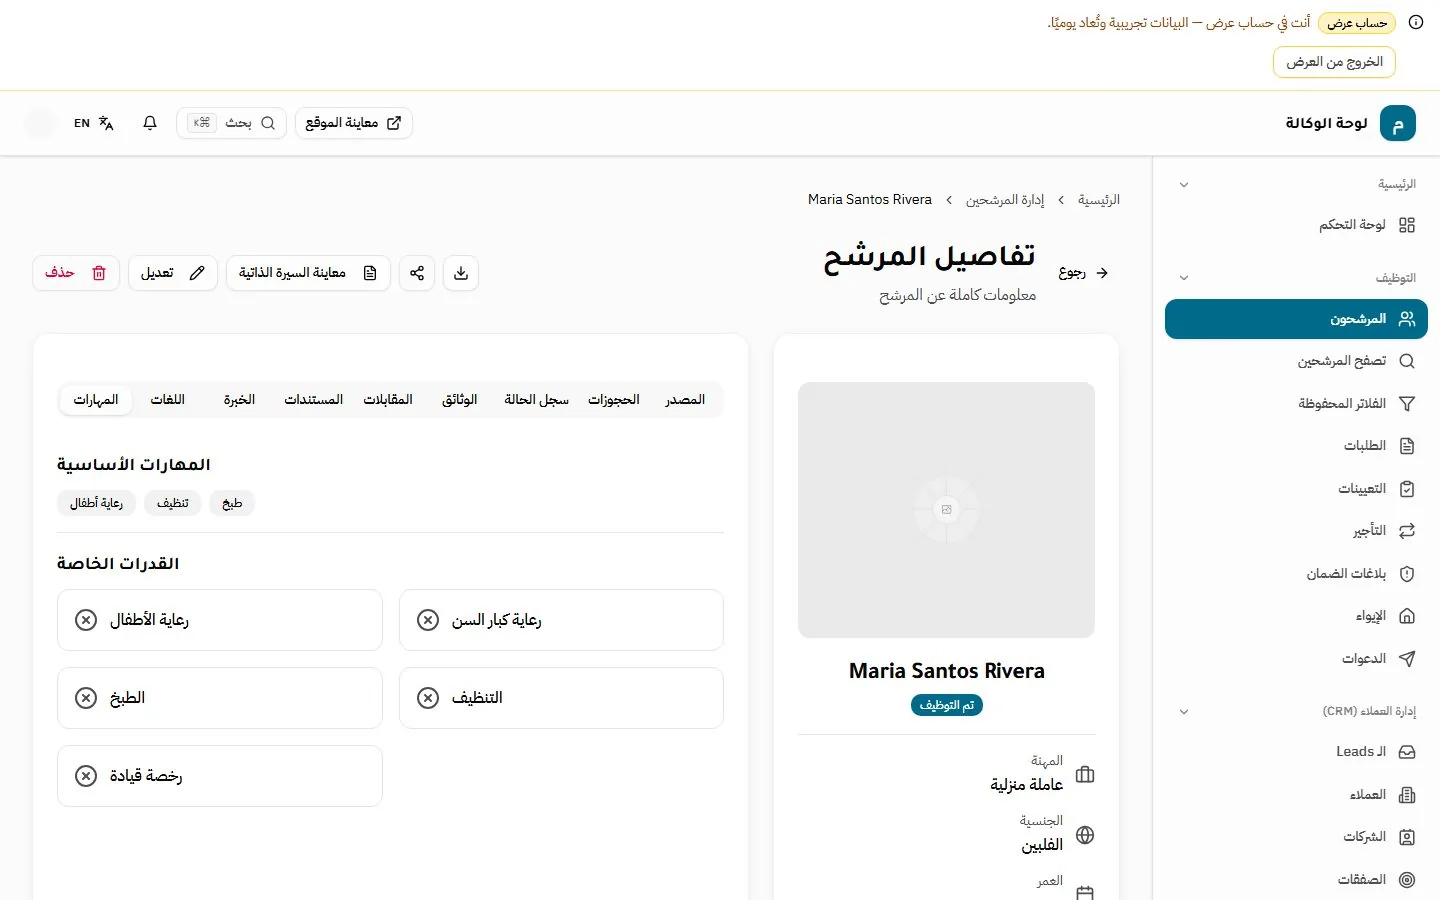Image resolution: width=1440 pixels, height=900 pixels.
Task: Click the agency logo labeled م
Action: tap(1398, 123)
